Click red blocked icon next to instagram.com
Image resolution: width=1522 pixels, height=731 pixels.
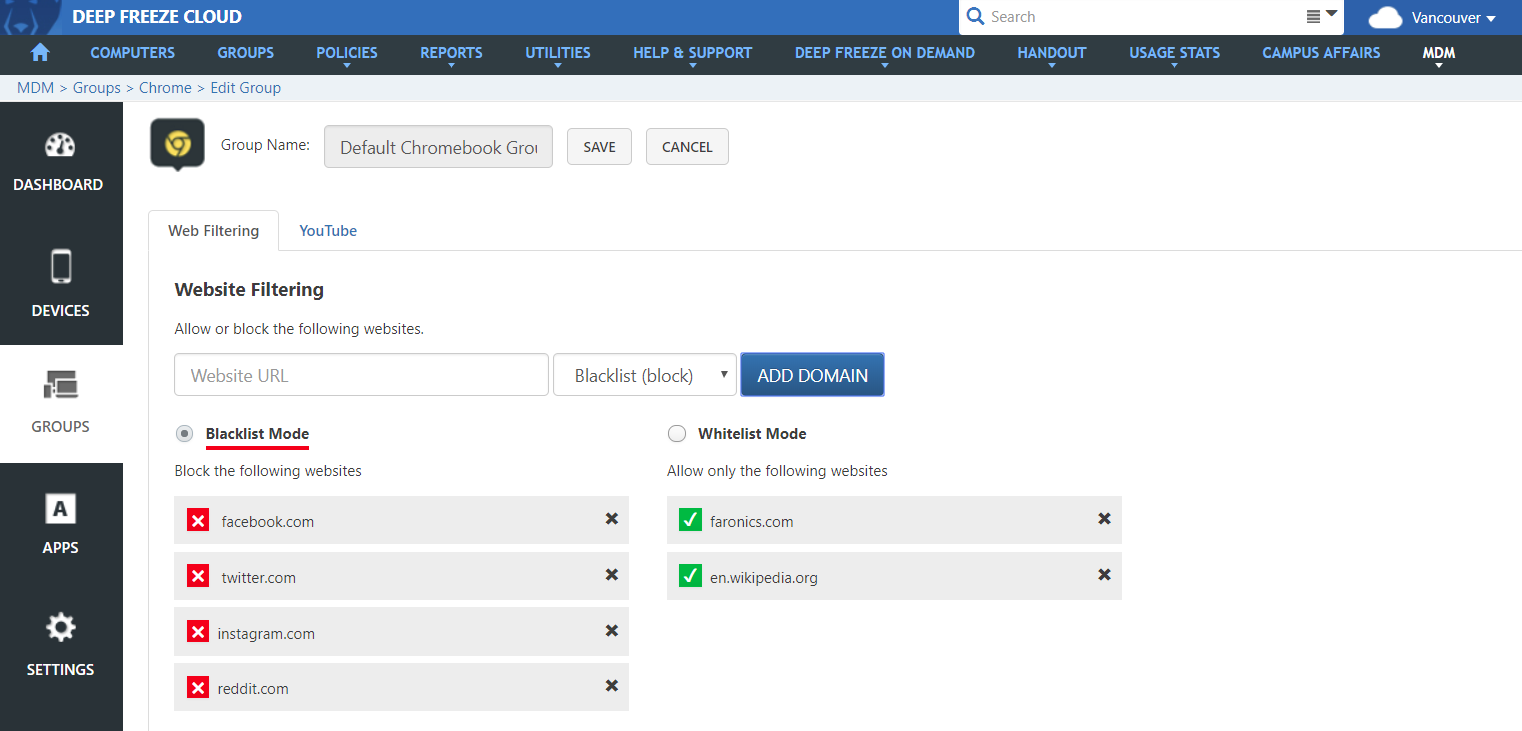pyautogui.click(x=198, y=632)
